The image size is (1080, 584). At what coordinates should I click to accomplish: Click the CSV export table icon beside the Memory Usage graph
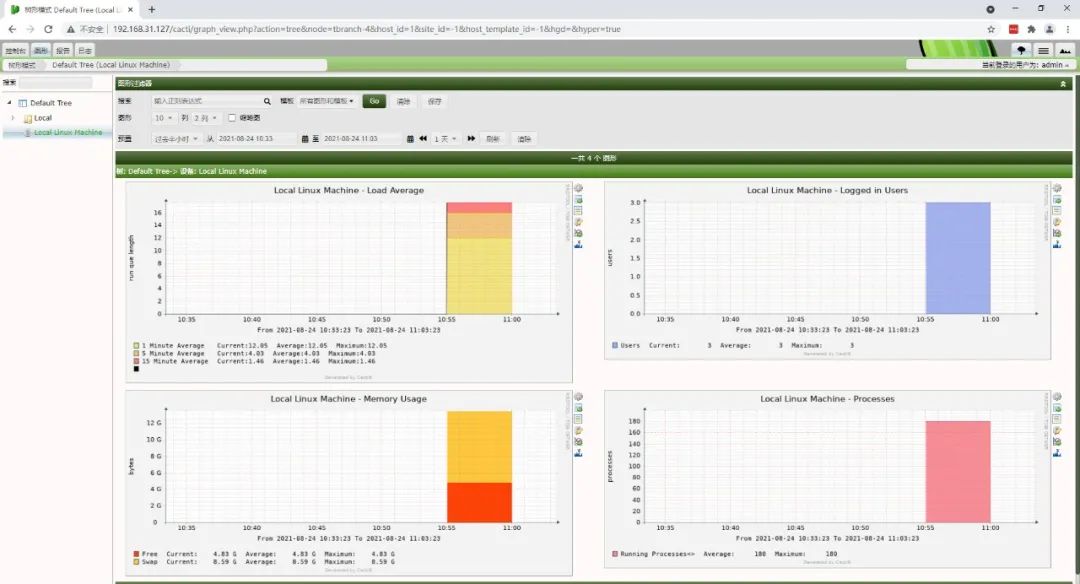coord(579,419)
